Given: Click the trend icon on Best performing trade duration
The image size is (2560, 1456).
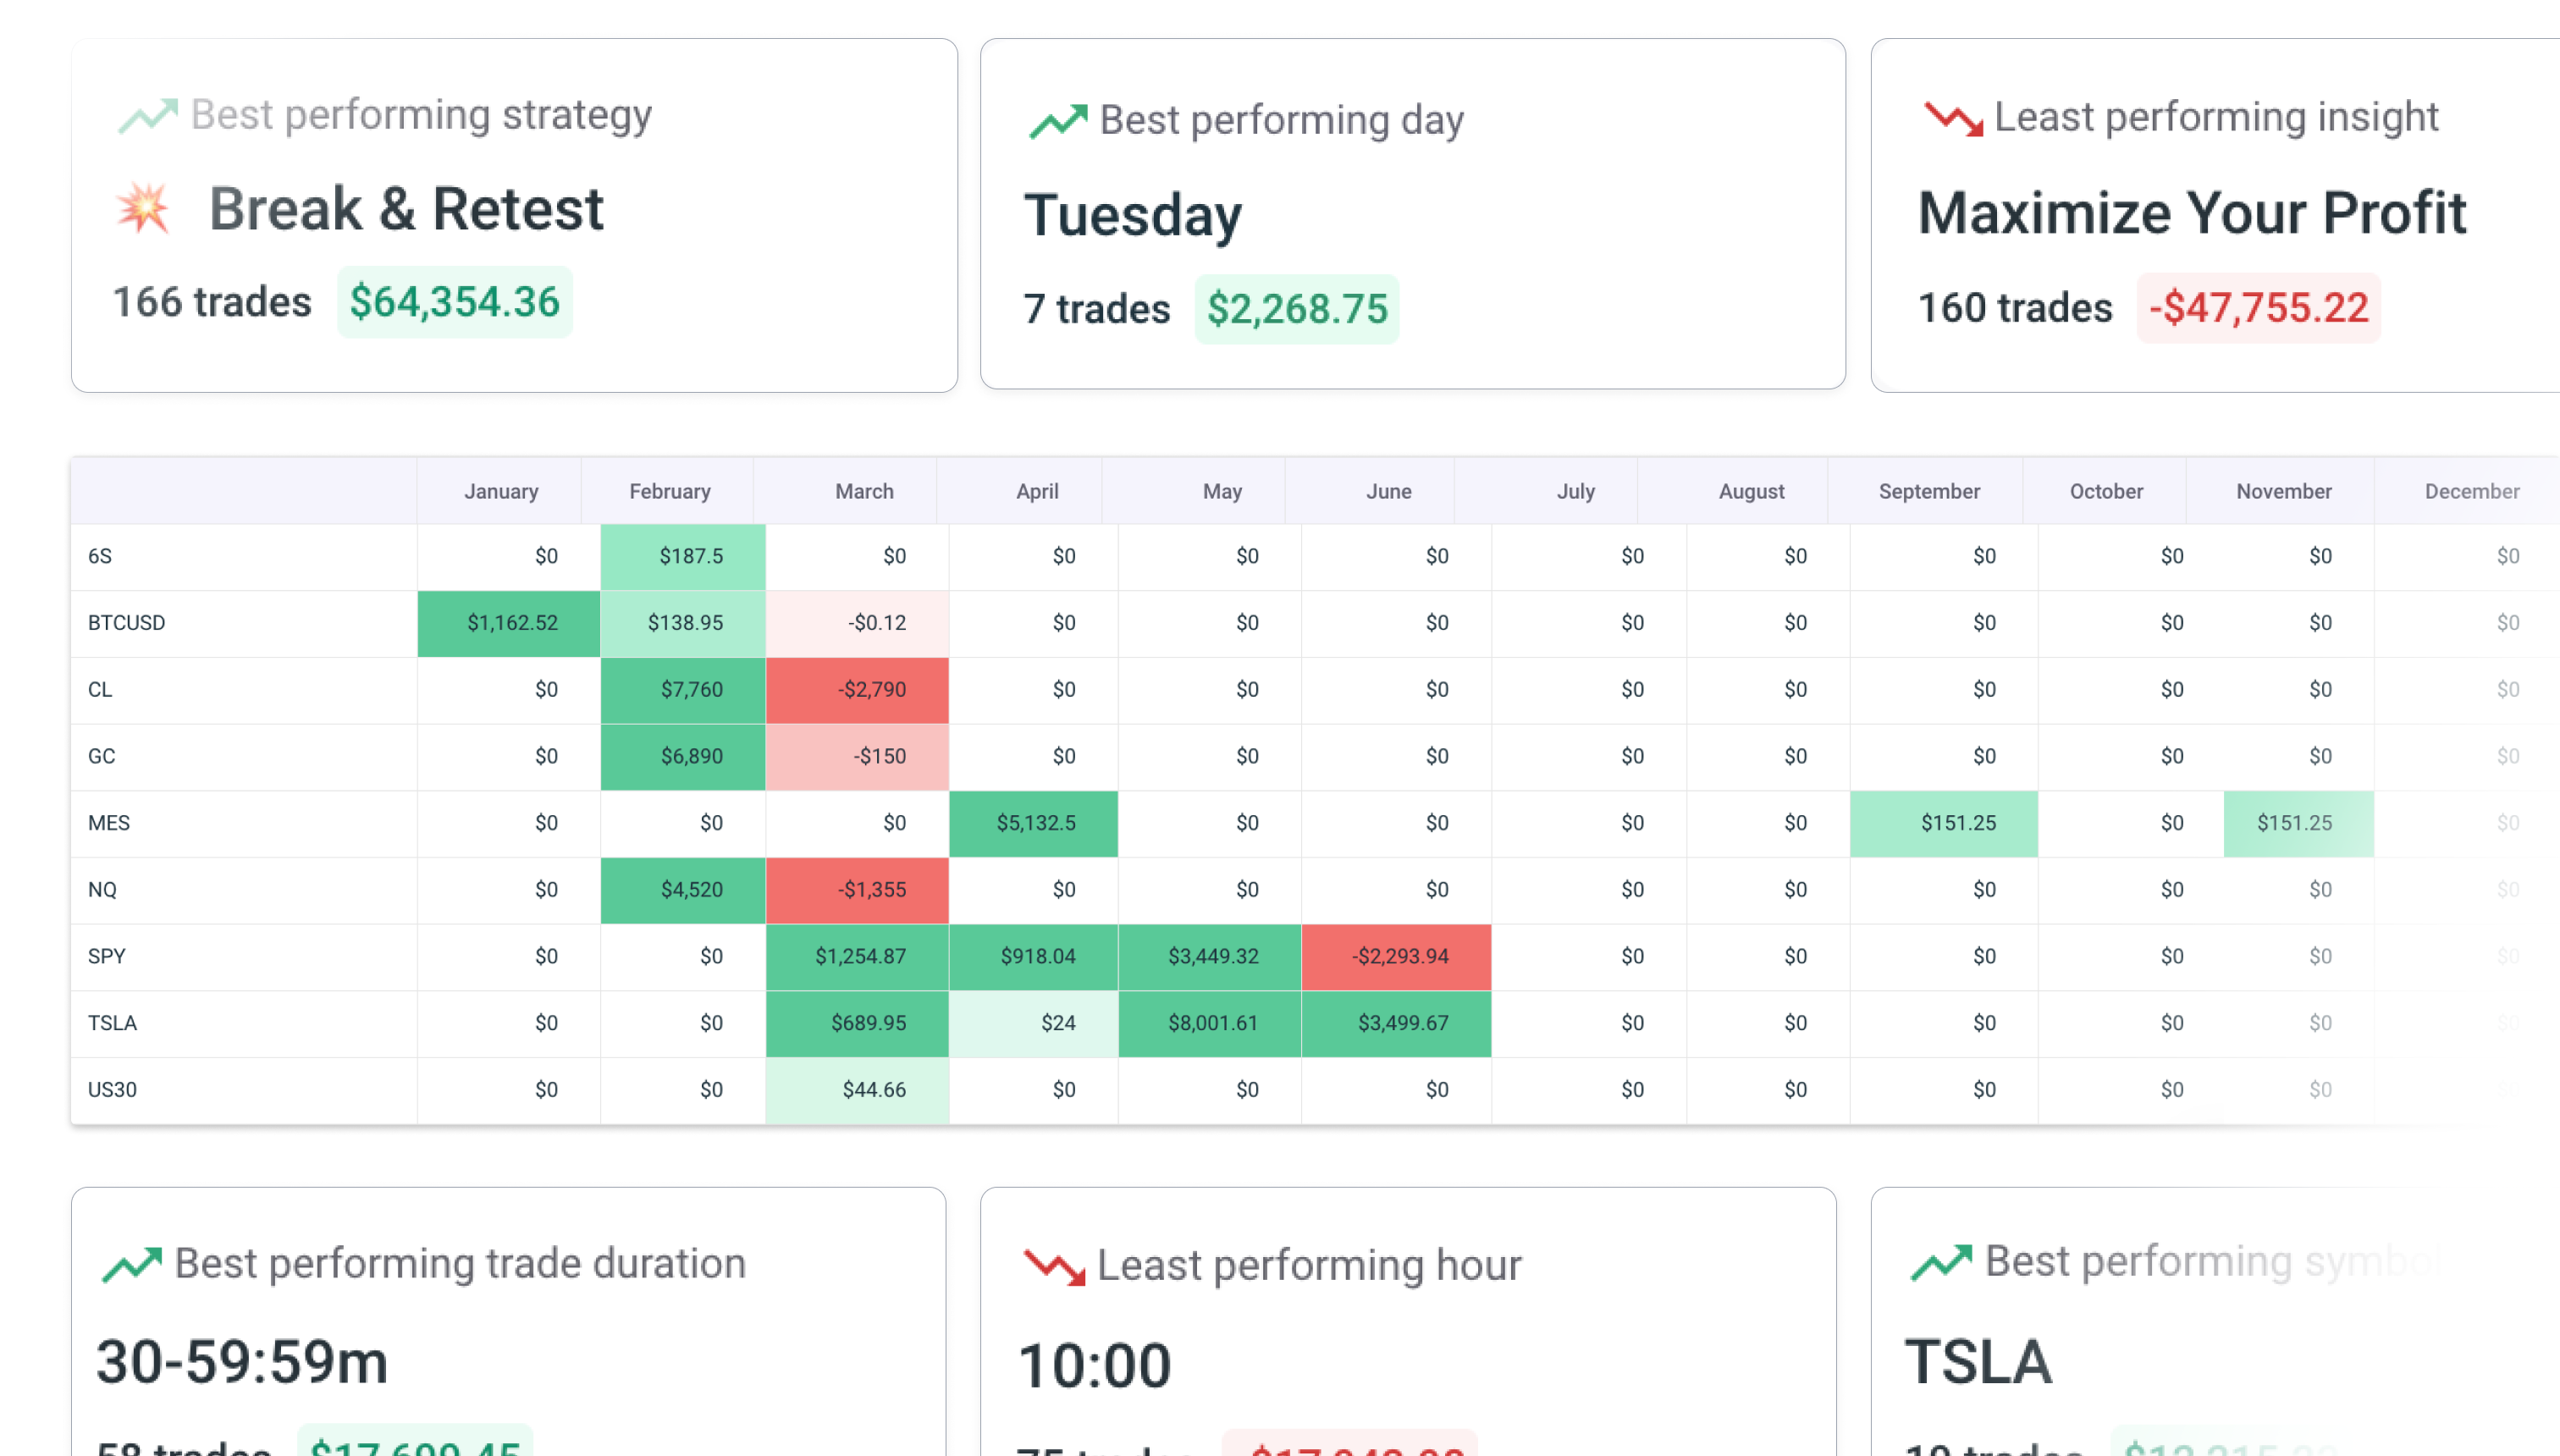Looking at the screenshot, I should click(x=130, y=1262).
